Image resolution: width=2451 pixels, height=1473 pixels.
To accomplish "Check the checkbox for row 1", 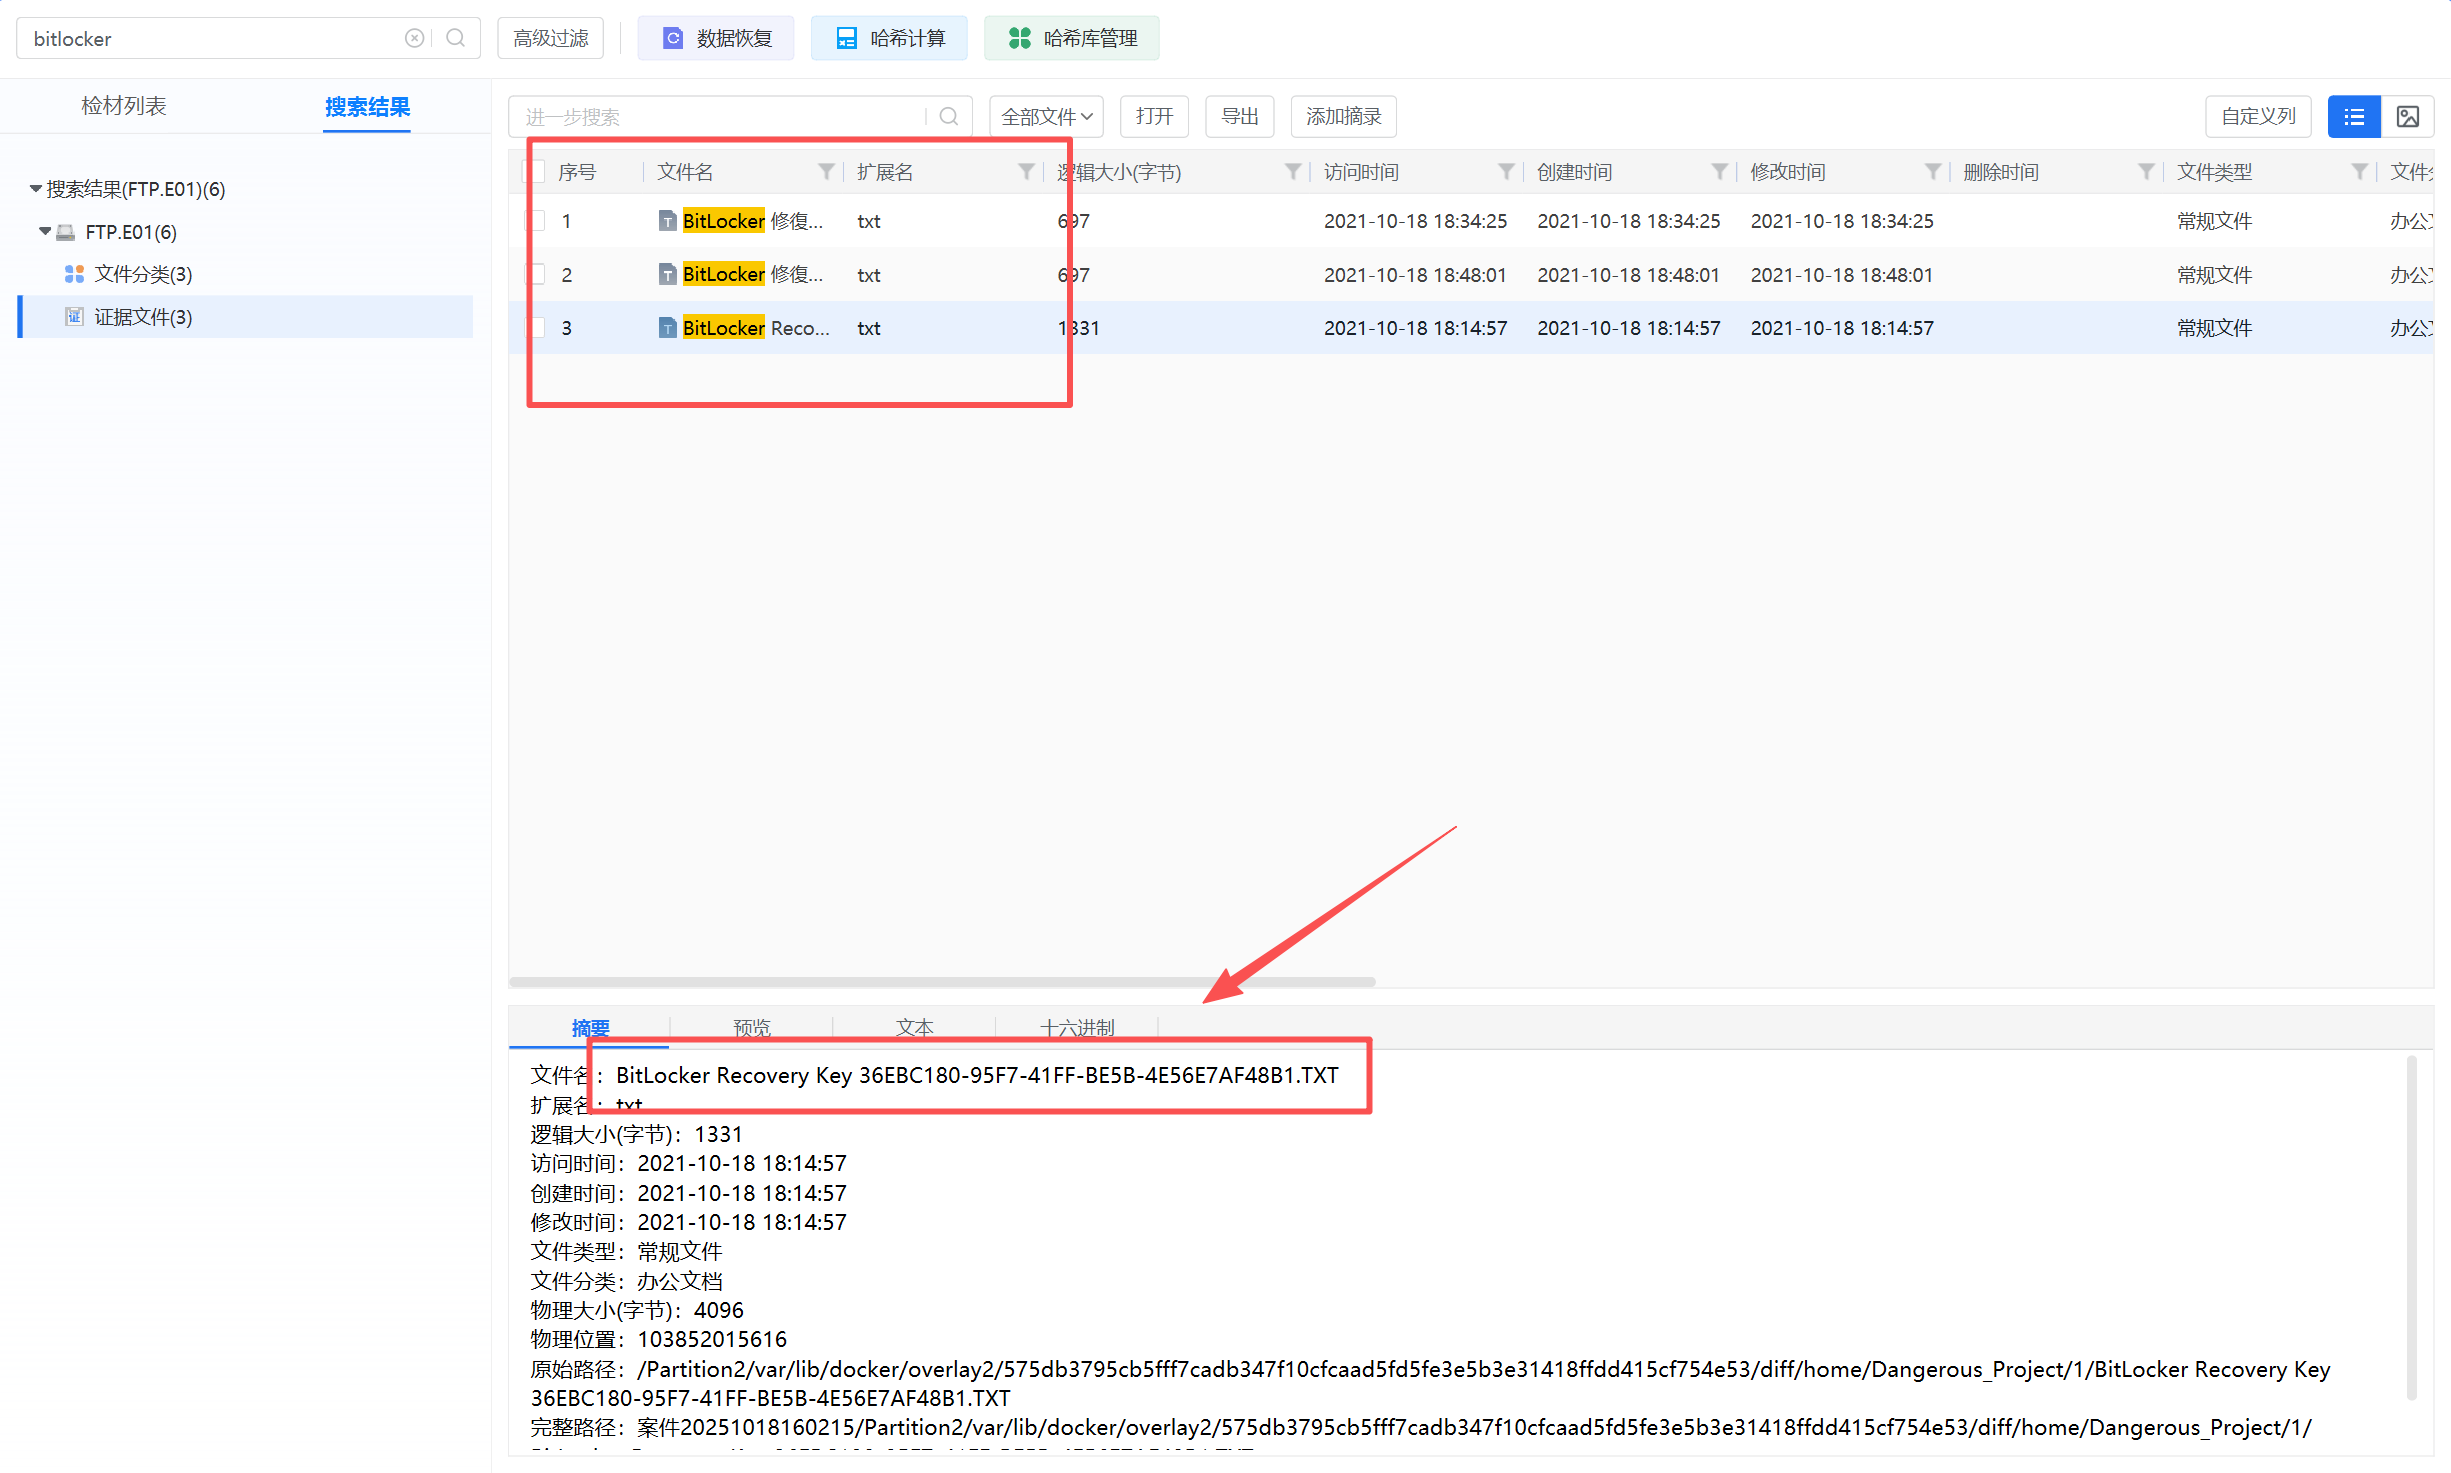I will (536, 221).
